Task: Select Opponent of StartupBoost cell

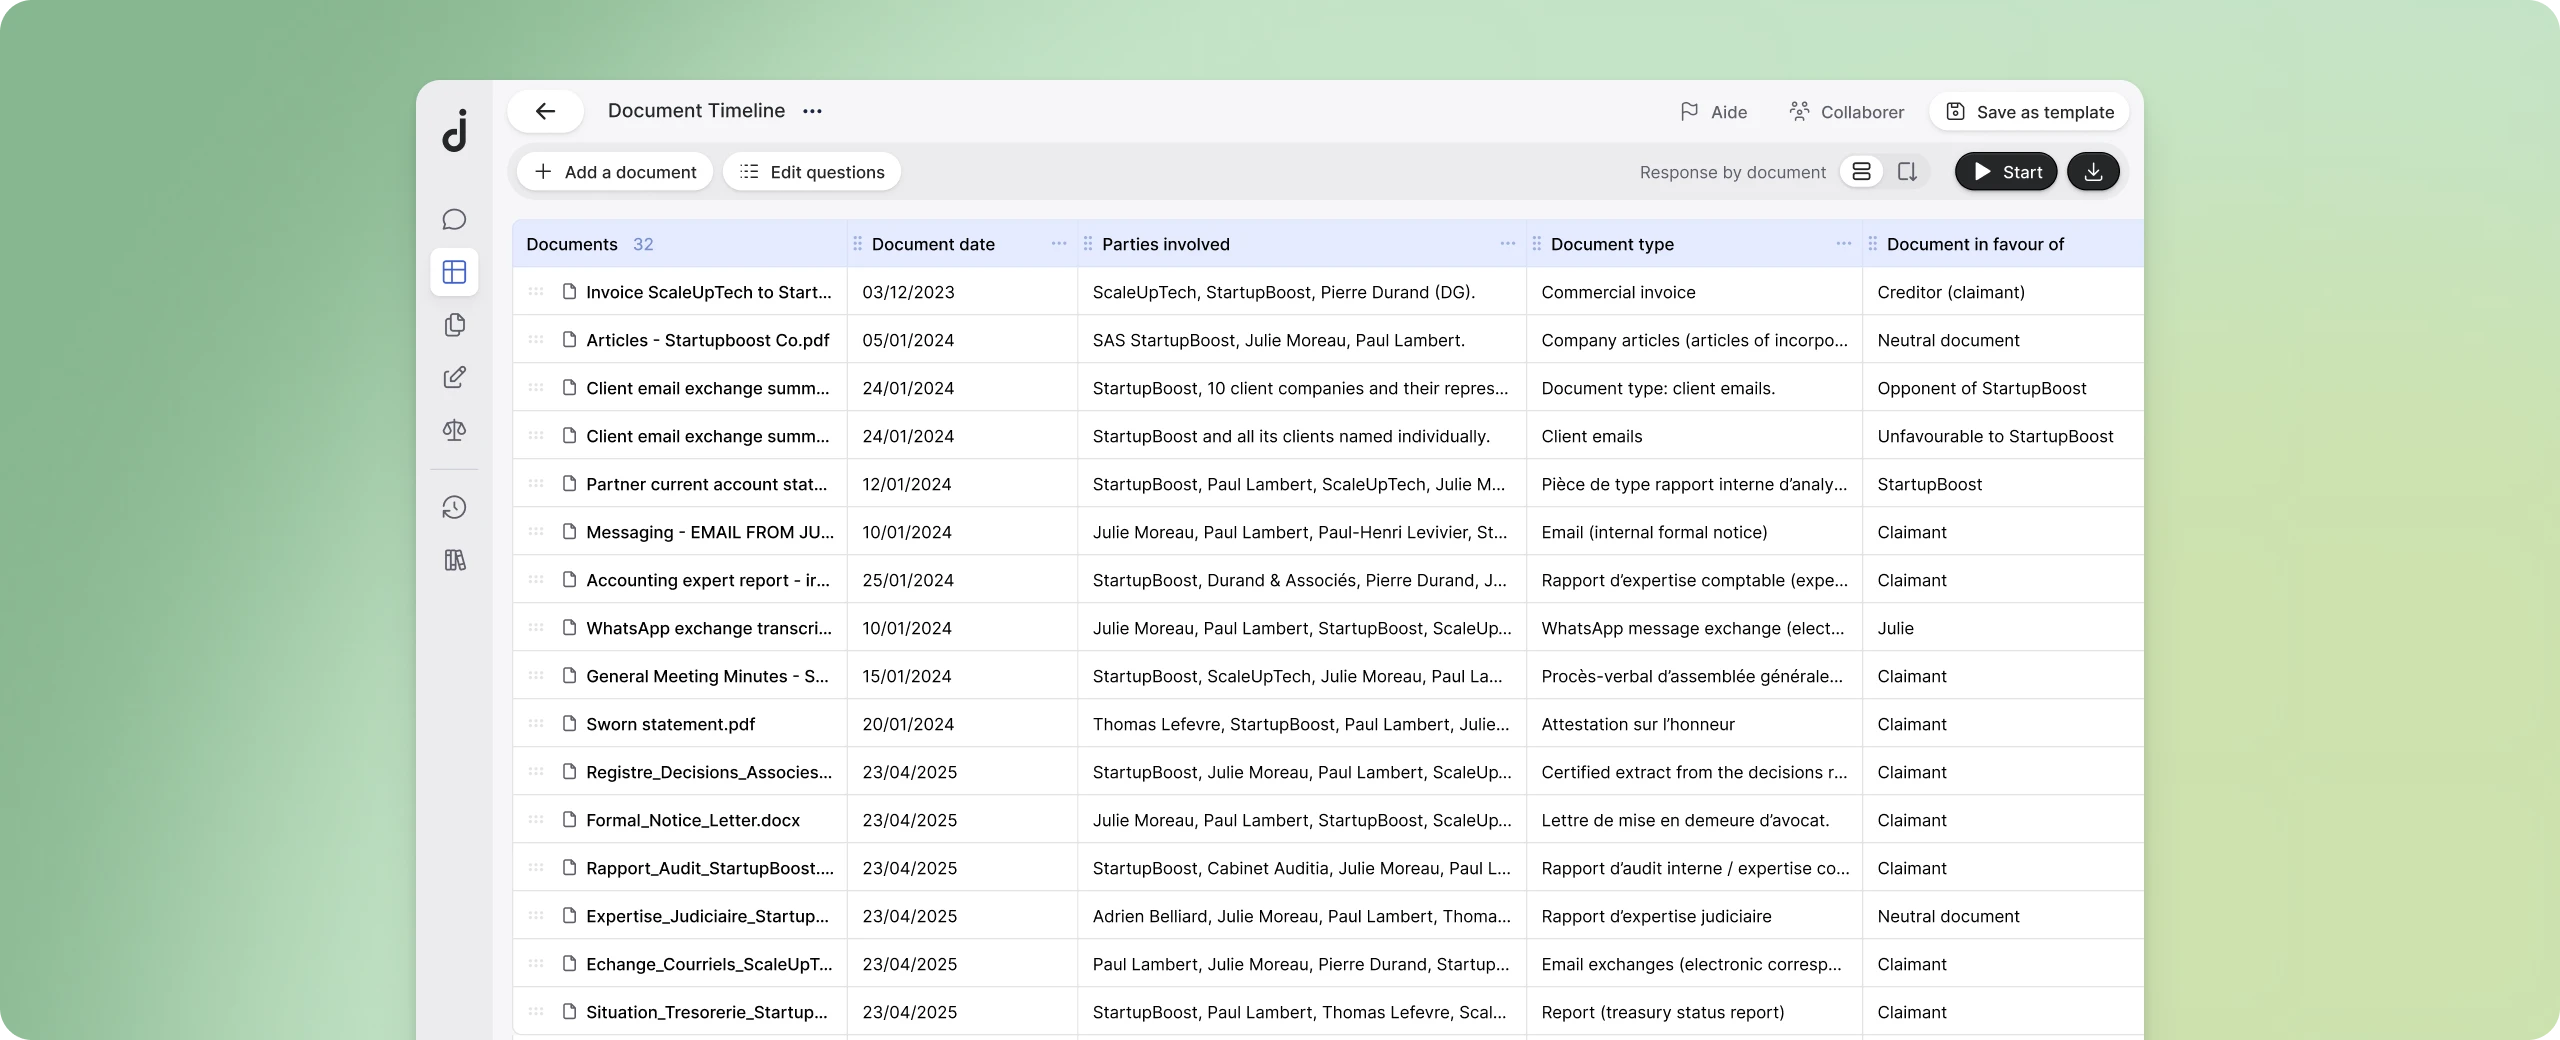Action: click(2003, 388)
